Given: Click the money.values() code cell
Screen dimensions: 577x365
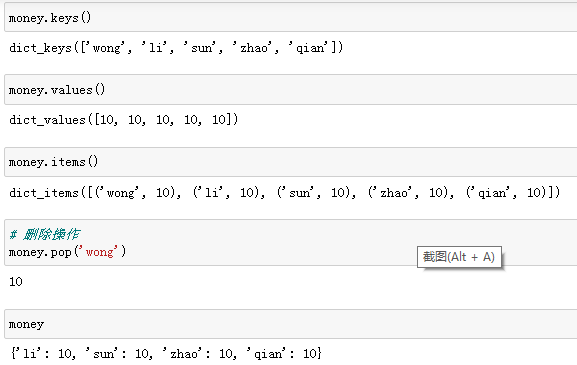Looking at the screenshot, I should pos(291,89).
